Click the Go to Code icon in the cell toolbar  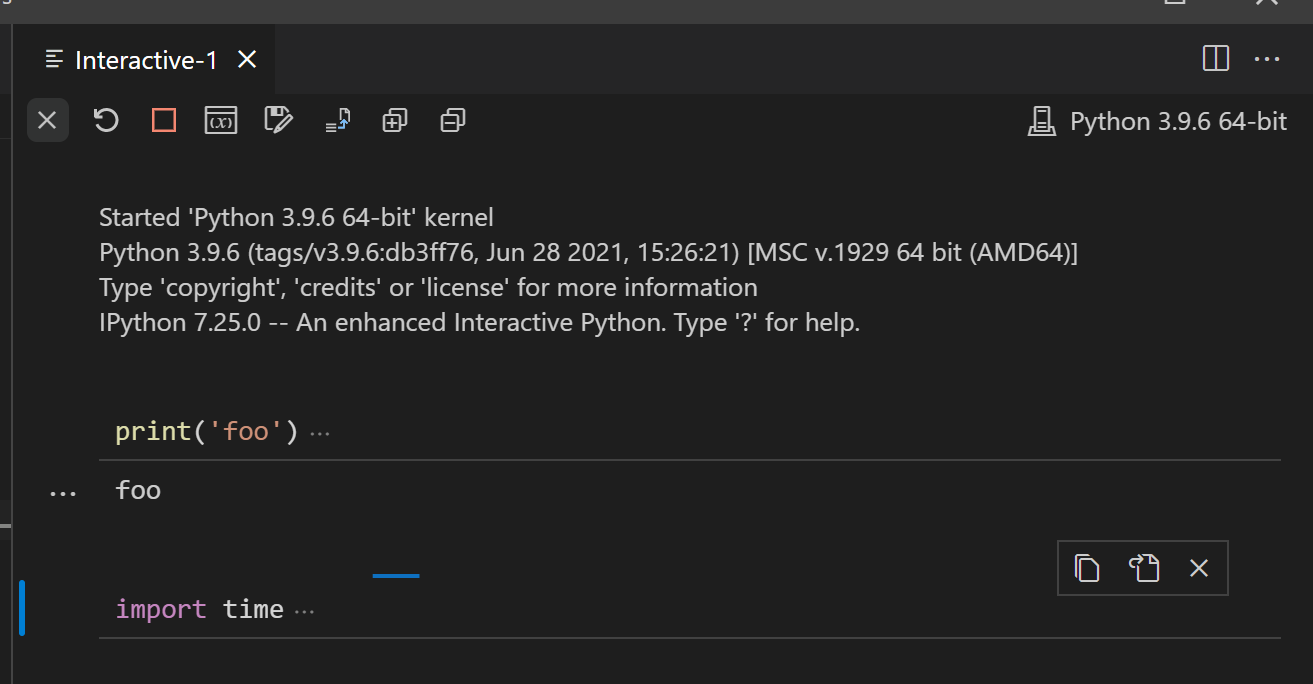pos(1143,567)
